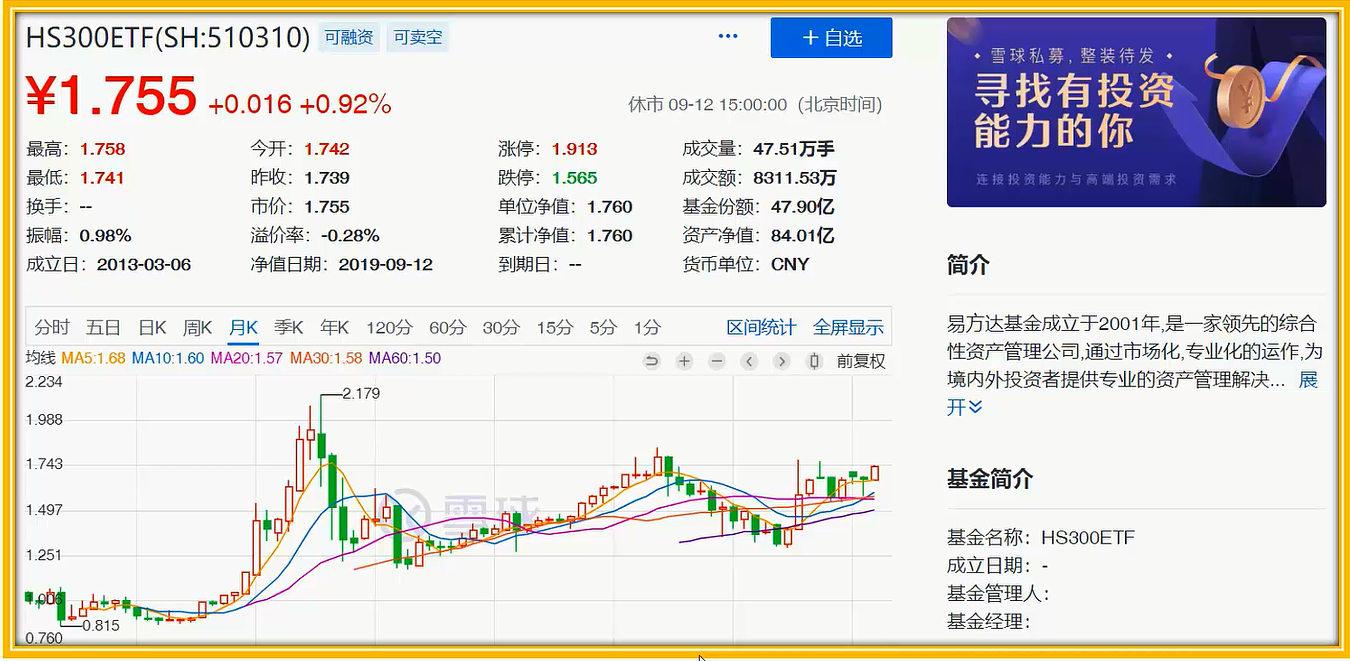Screen dimensions: 1350x661
Task: Click the 基金管理人 row label
Action: [999, 593]
